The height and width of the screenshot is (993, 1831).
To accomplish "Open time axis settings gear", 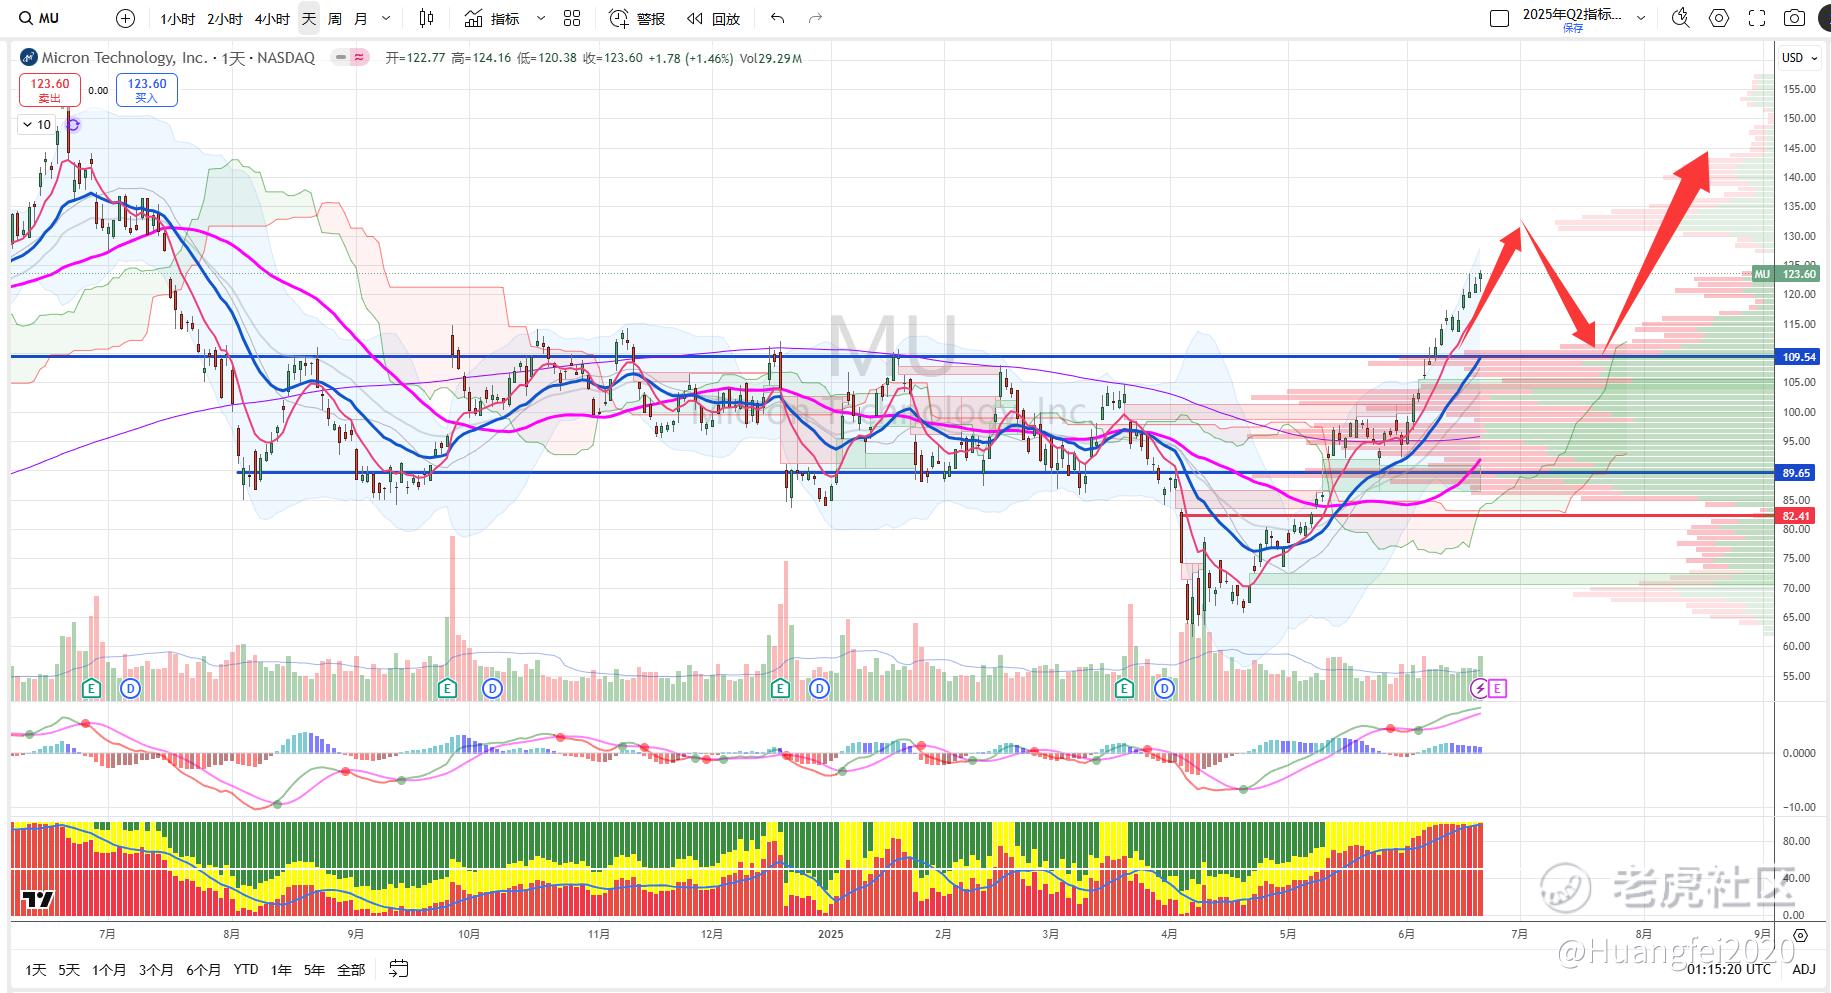I will point(1801,935).
